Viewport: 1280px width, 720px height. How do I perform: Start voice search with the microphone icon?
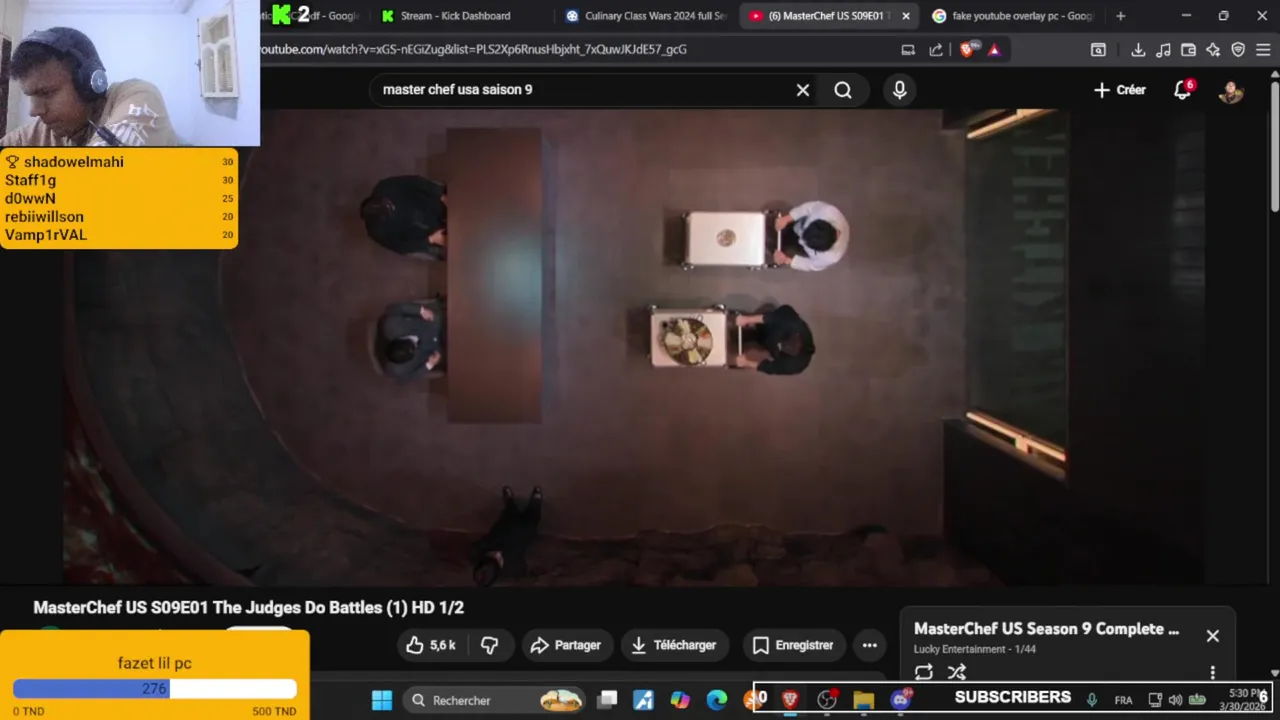tap(899, 90)
